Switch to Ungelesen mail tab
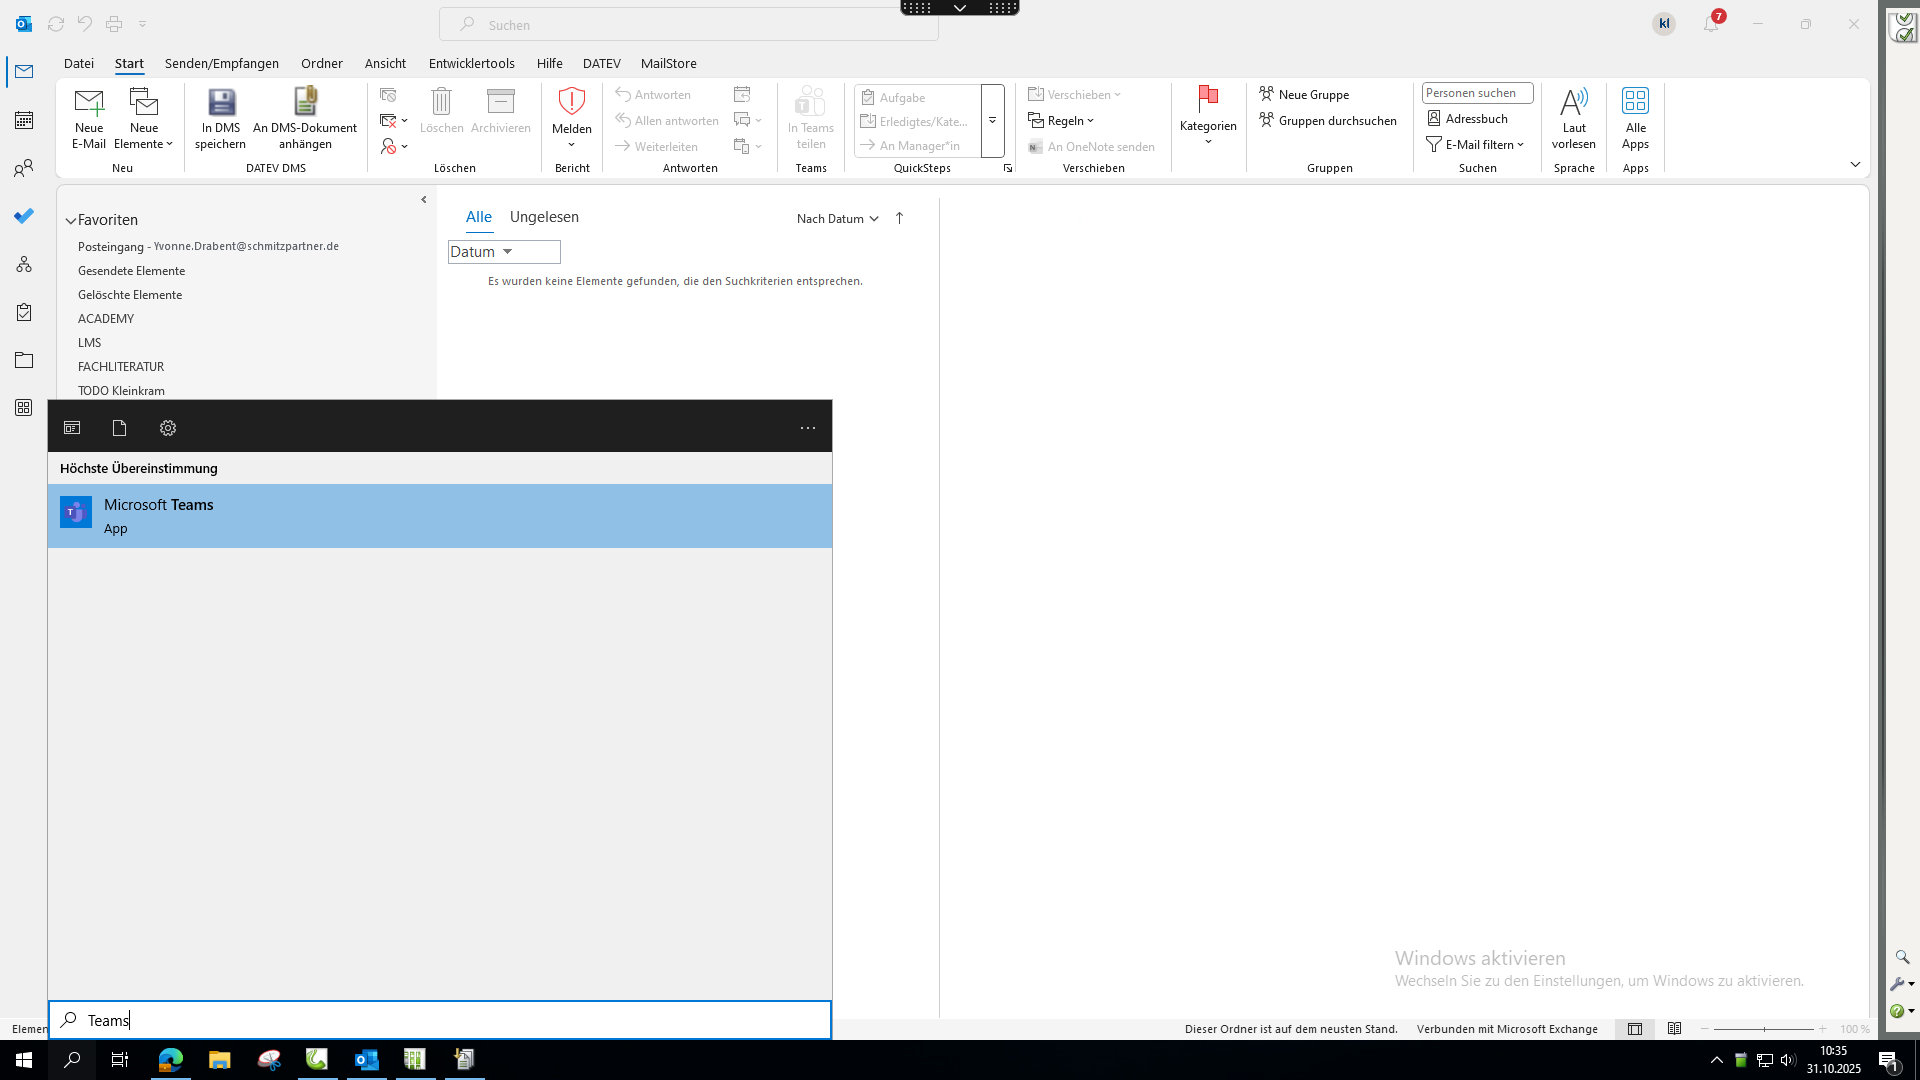This screenshot has height=1080, width=1920. (x=544, y=217)
